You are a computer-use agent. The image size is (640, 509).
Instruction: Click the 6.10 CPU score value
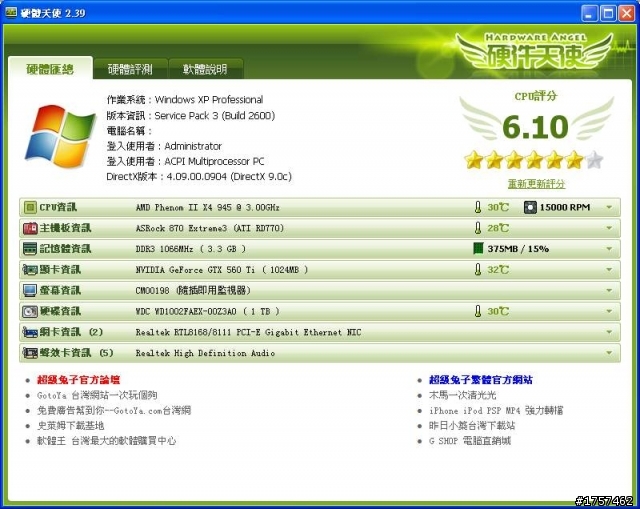(535, 127)
